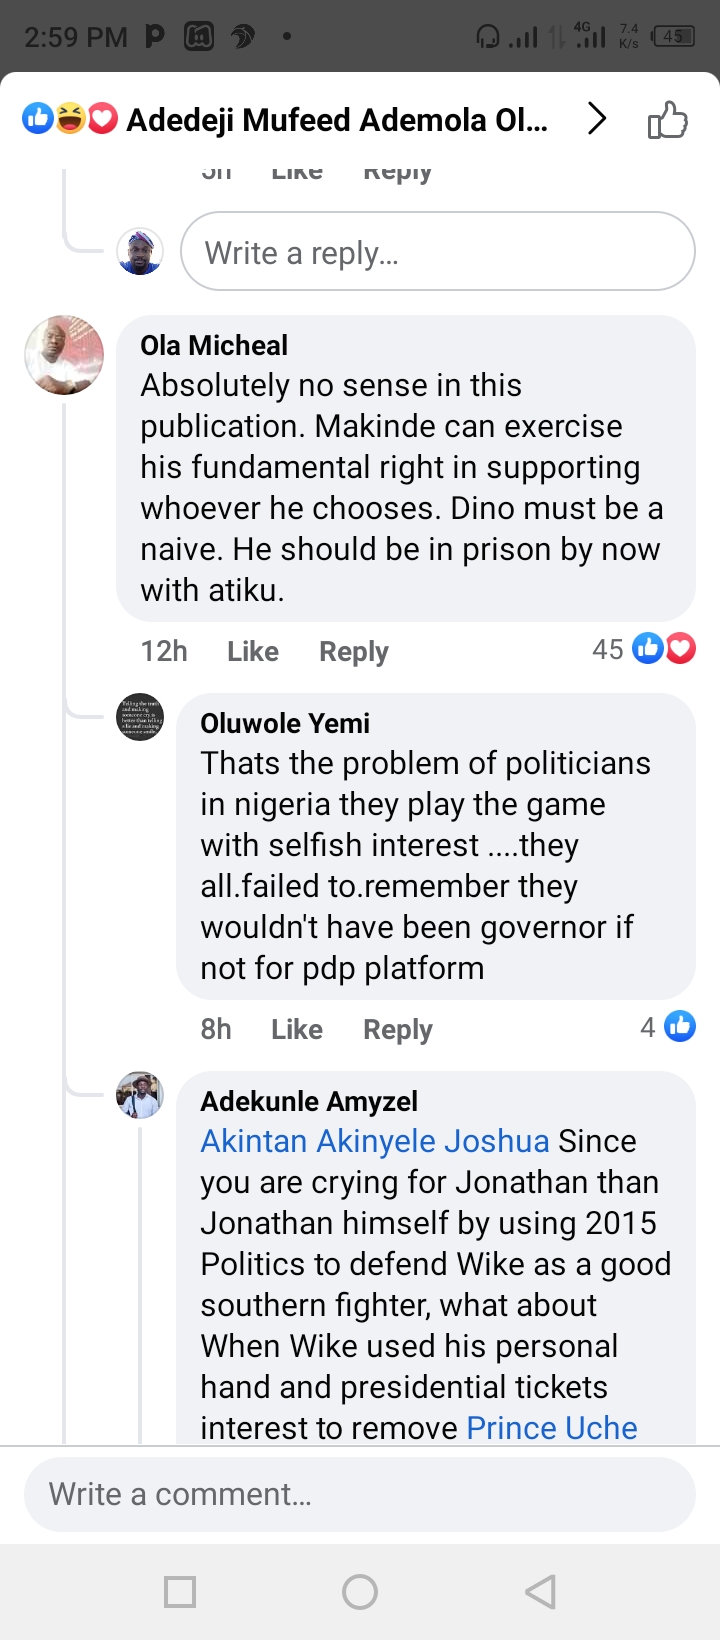720x1640 pixels.
Task: Tap the Android back navigation triangle
Action: (x=540, y=1591)
